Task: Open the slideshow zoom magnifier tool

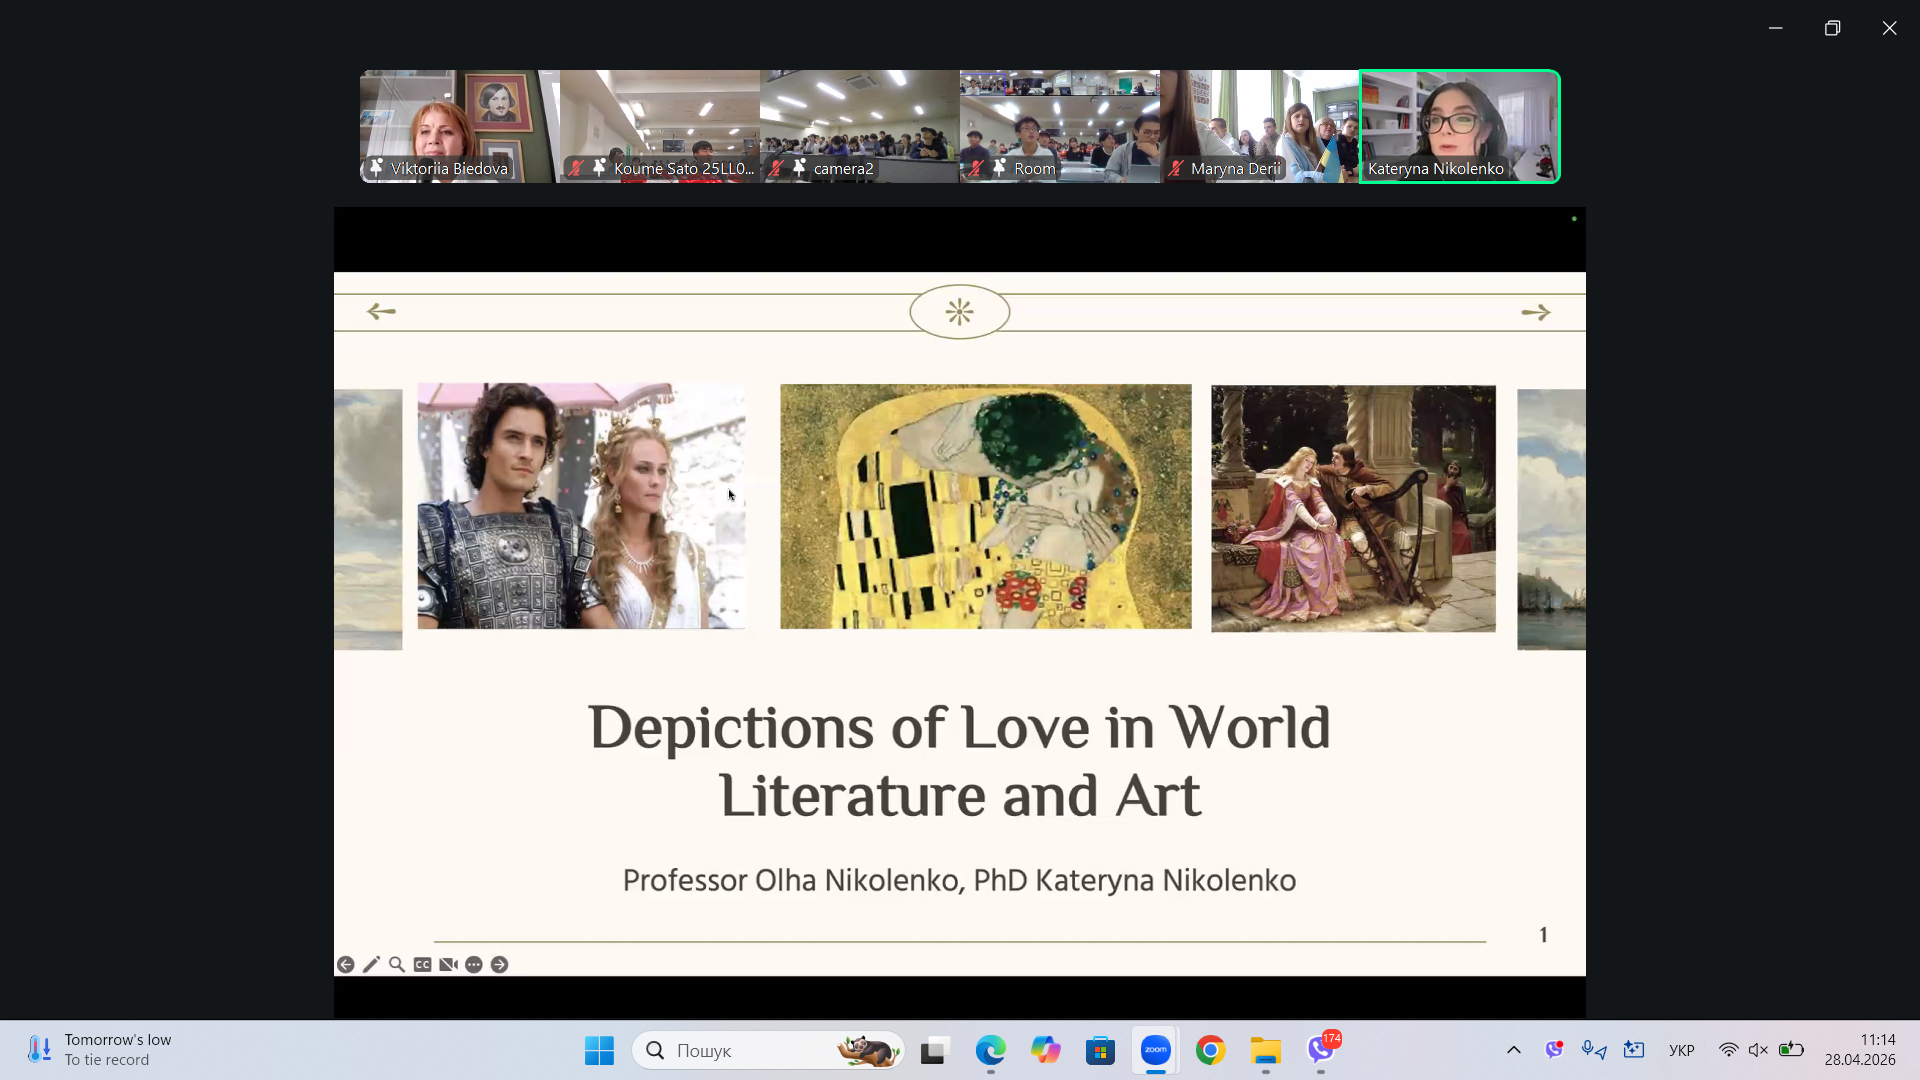Action: [397, 964]
